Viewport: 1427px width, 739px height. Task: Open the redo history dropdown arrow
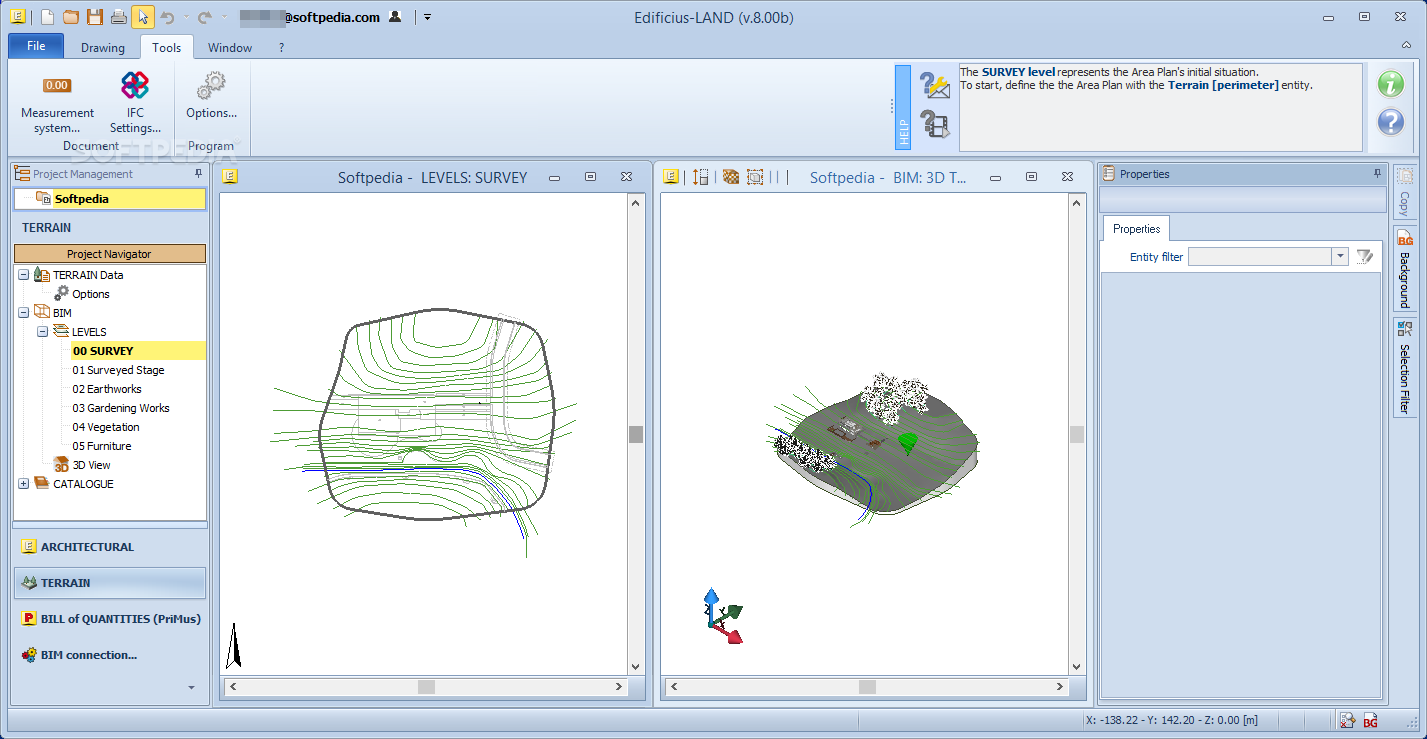click(224, 17)
